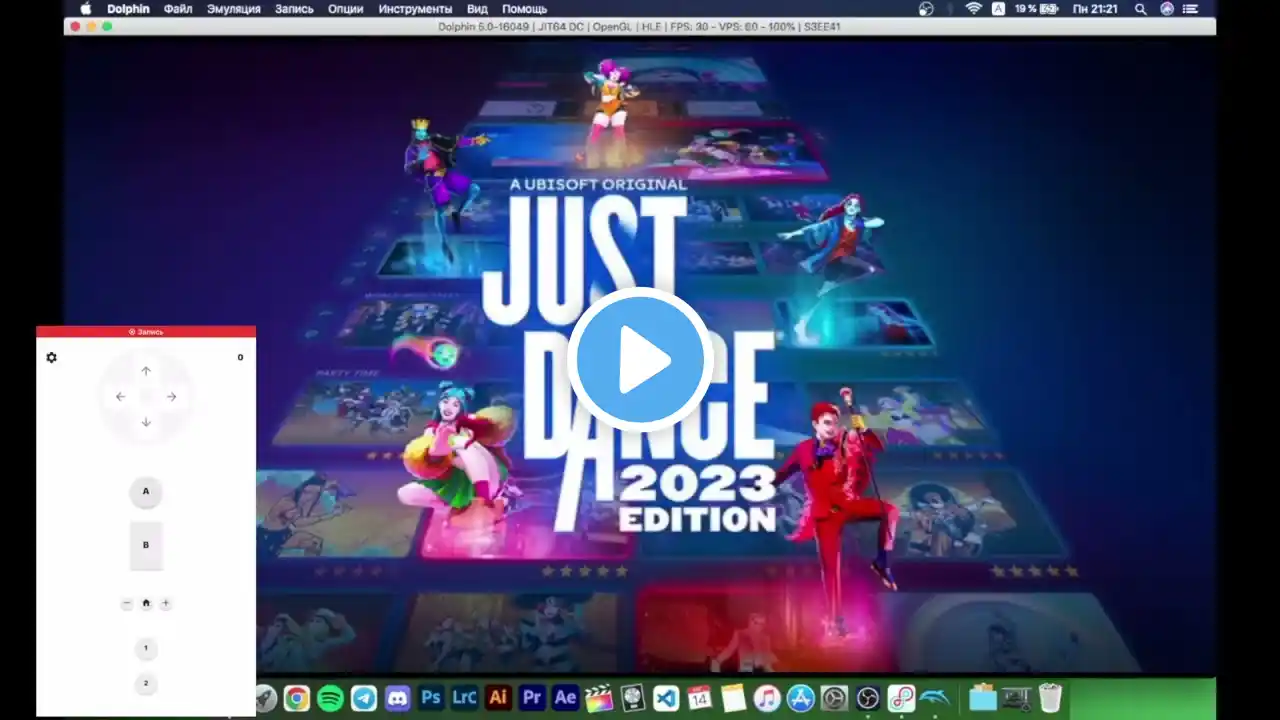Launch Photoshop from the dock
This screenshot has height=720, width=1280.
[431, 698]
